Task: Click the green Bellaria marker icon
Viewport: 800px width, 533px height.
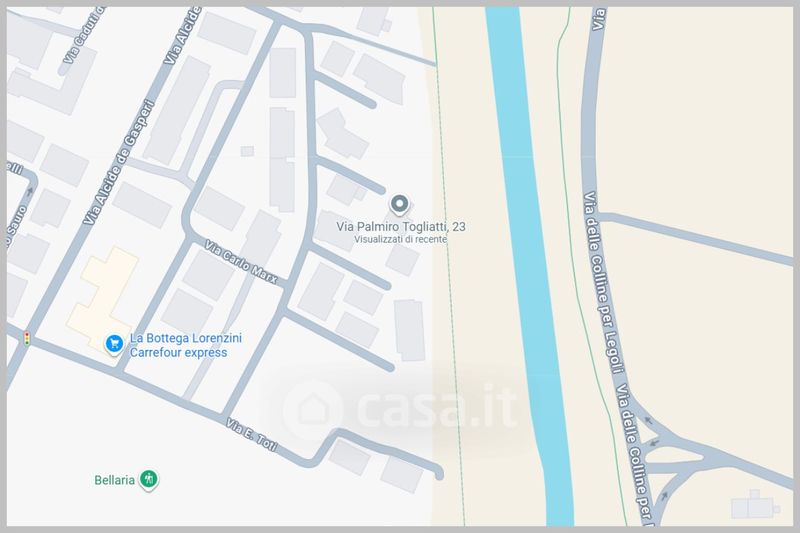Action: pos(149,479)
